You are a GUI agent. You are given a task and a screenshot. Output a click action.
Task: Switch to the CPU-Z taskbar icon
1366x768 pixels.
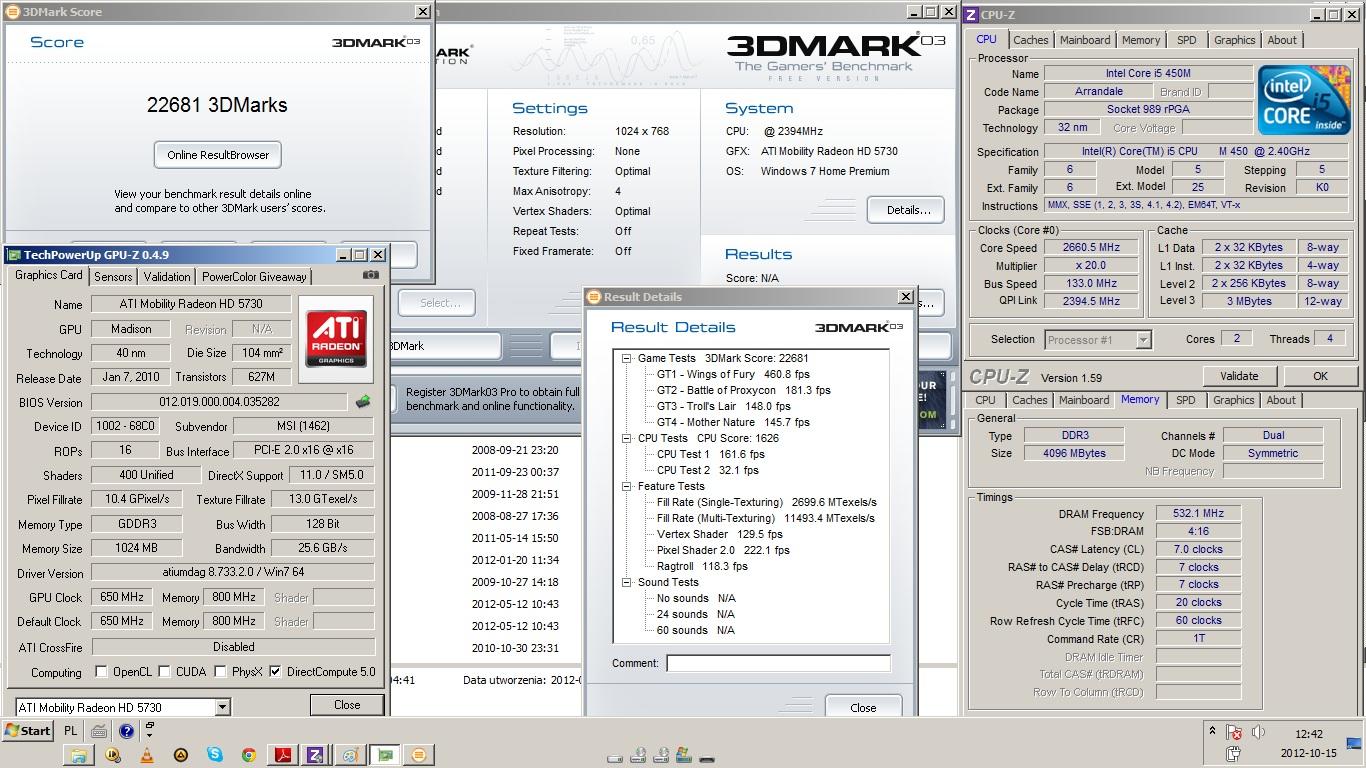316,755
